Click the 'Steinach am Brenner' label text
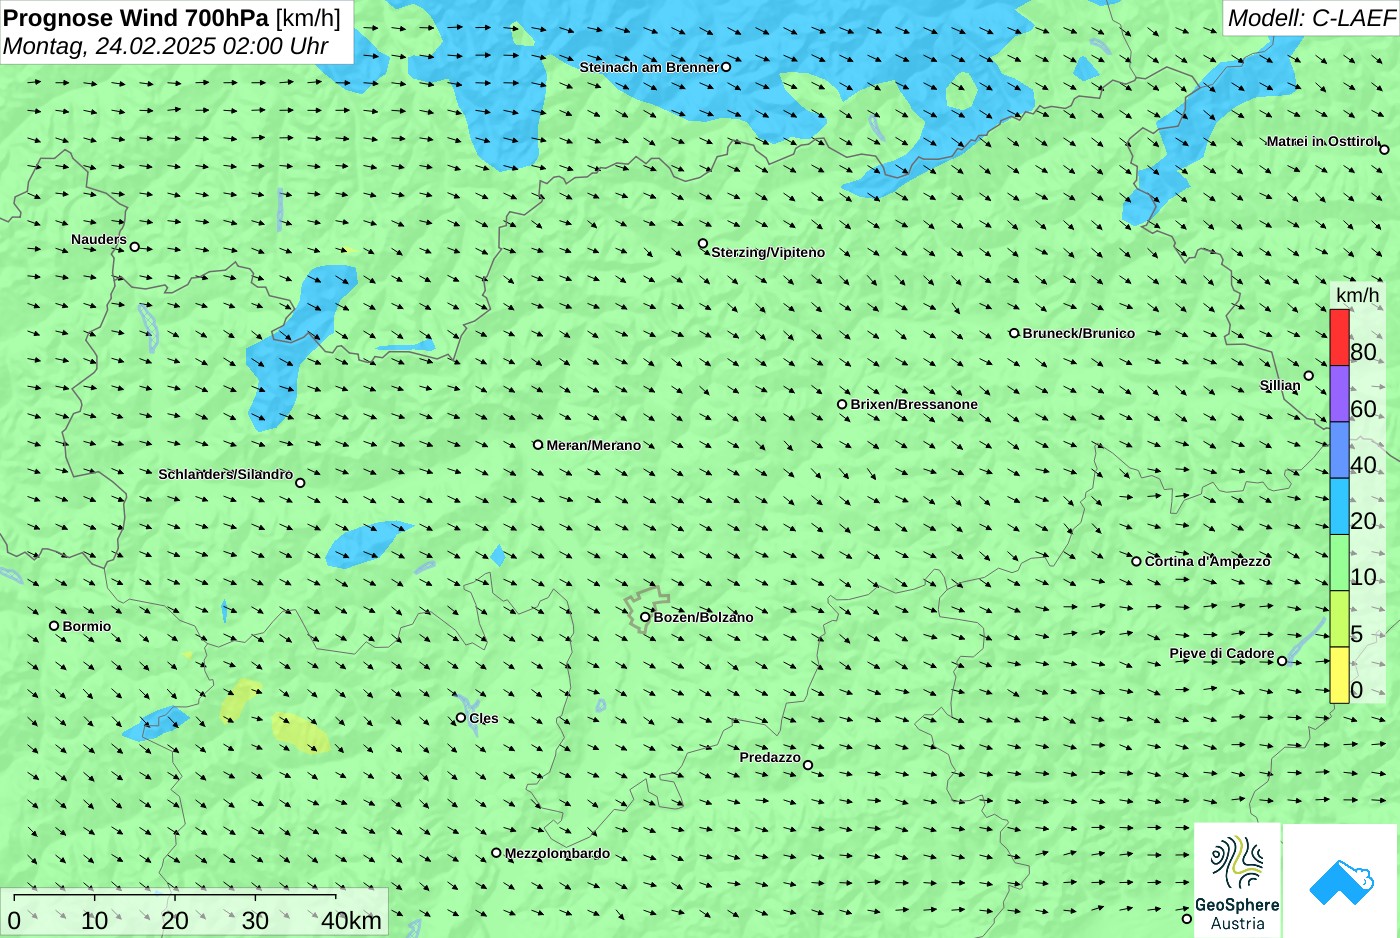1400x938 pixels. click(x=649, y=67)
